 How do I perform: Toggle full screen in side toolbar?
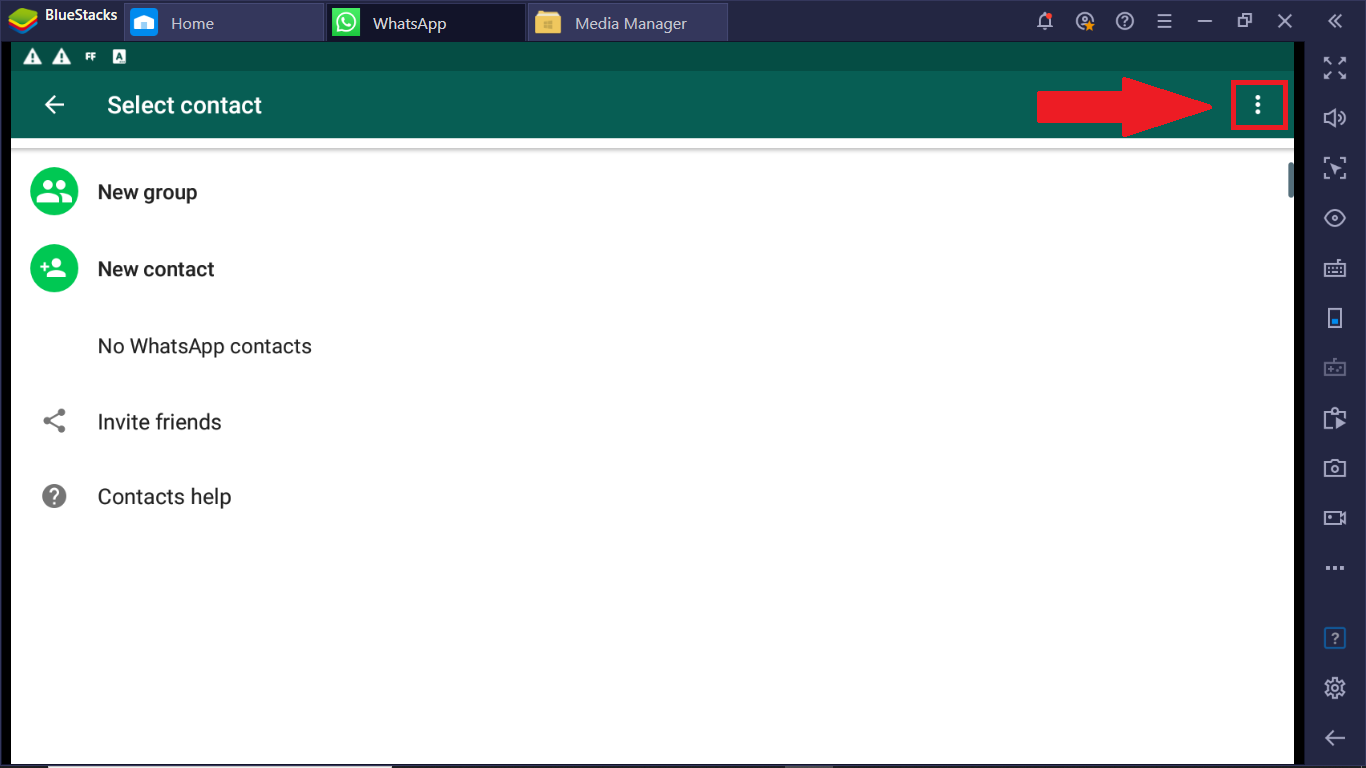(1335, 68)
